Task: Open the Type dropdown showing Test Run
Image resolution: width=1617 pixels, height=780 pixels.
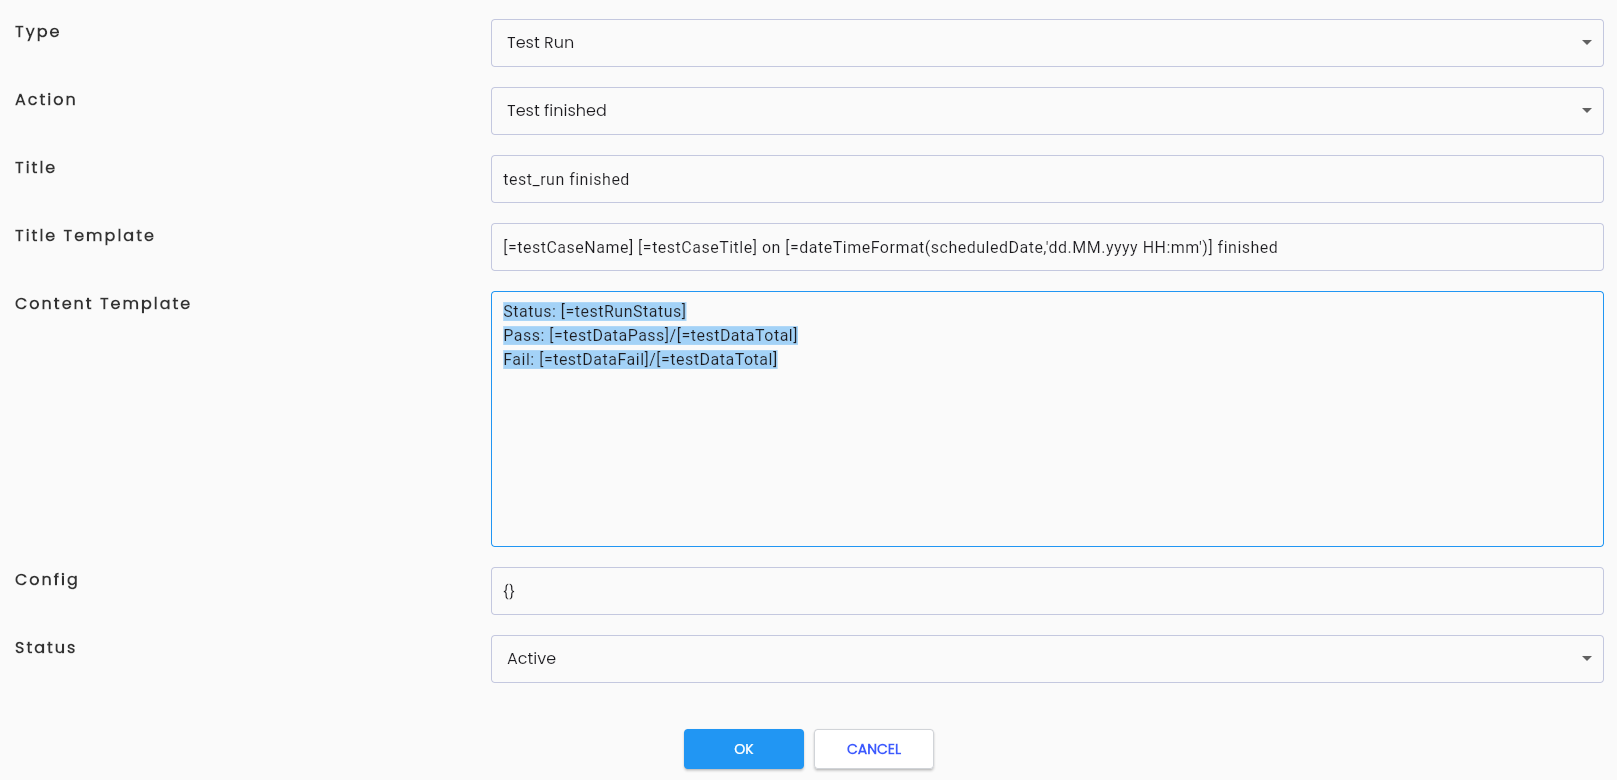Action: [1047, 43]
